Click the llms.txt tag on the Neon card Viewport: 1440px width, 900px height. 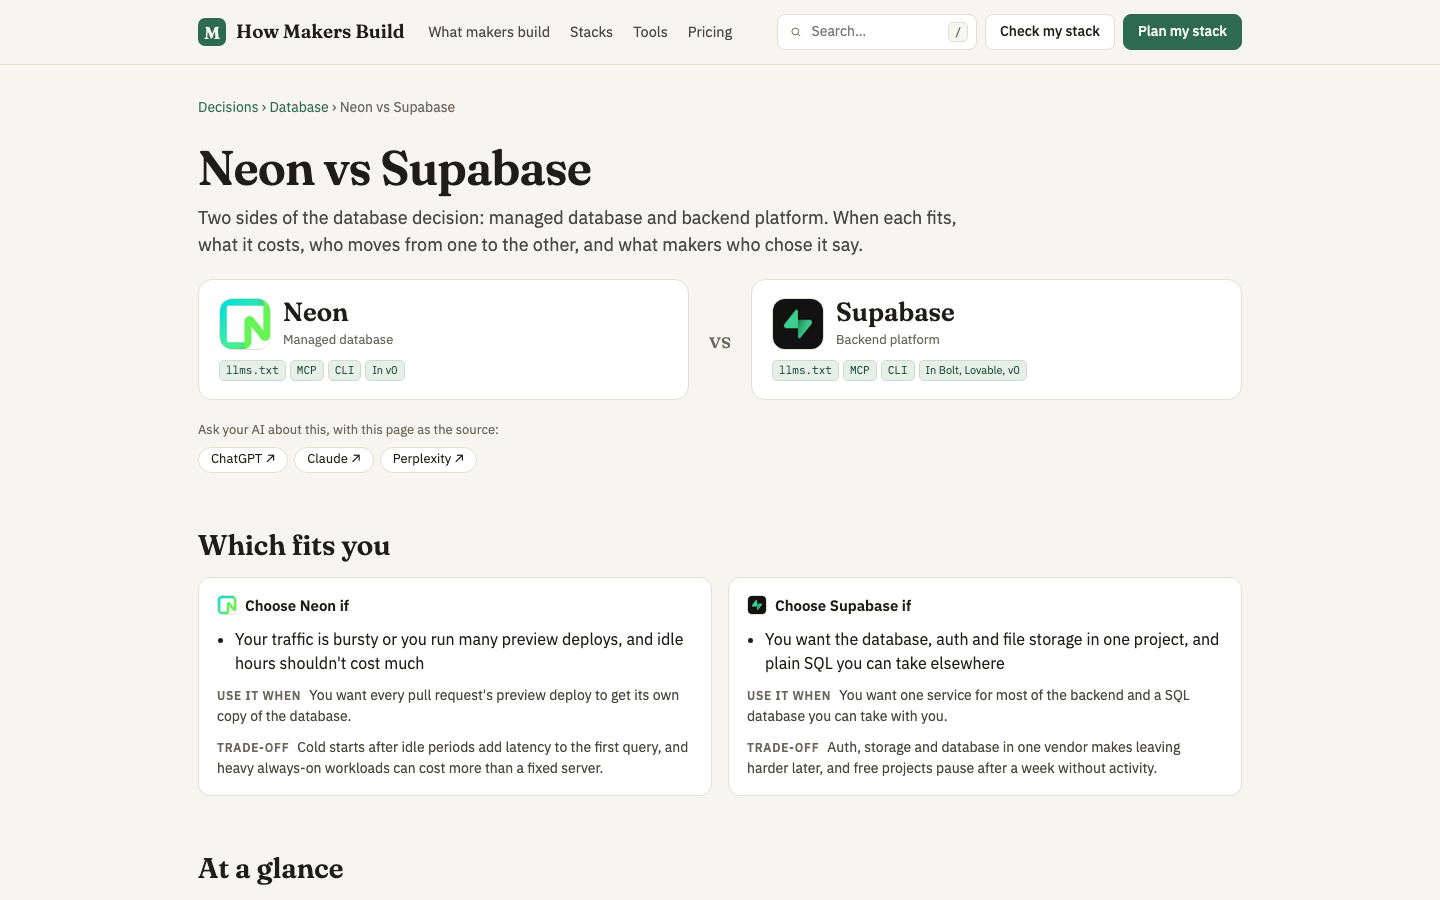pos(252,370)
